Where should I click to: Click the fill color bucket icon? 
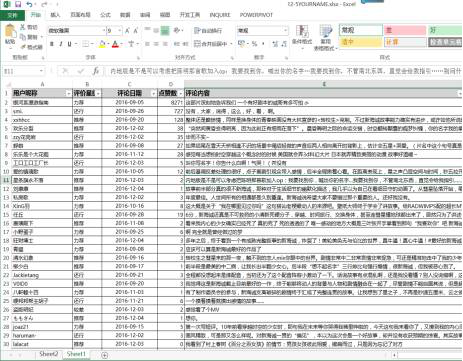pos(102,44)
